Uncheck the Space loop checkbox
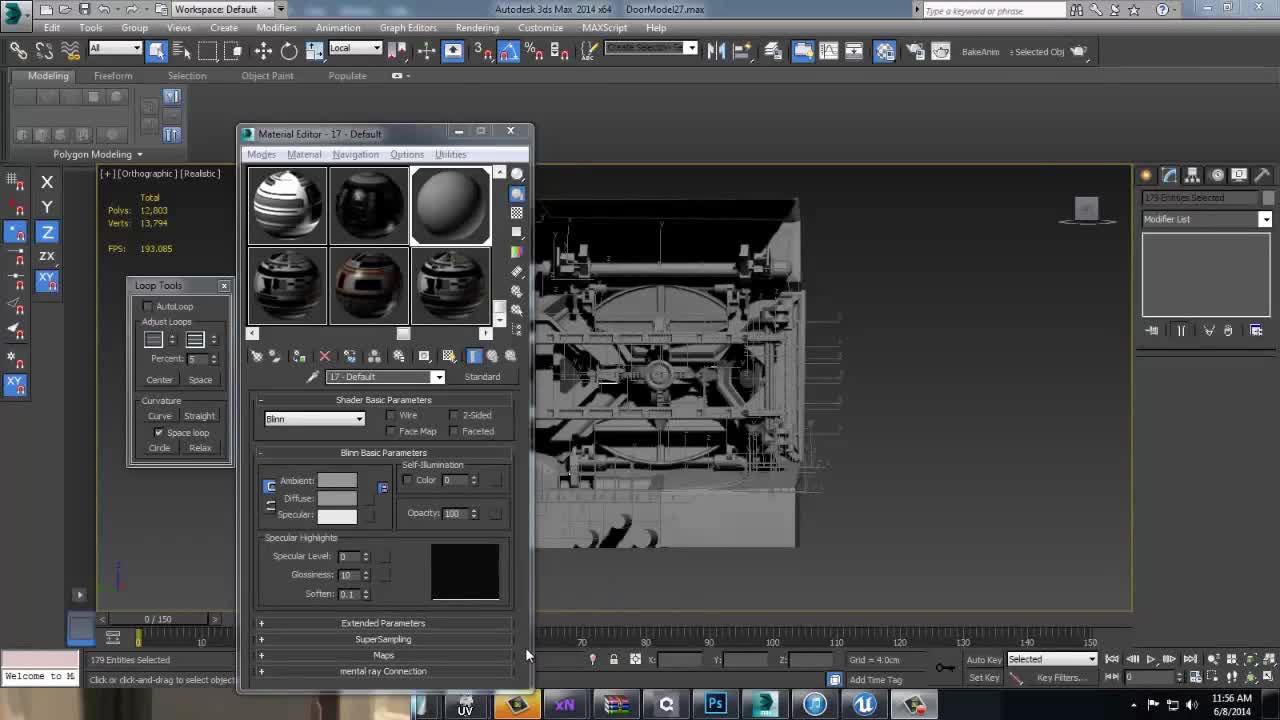 tap(158, 432)
